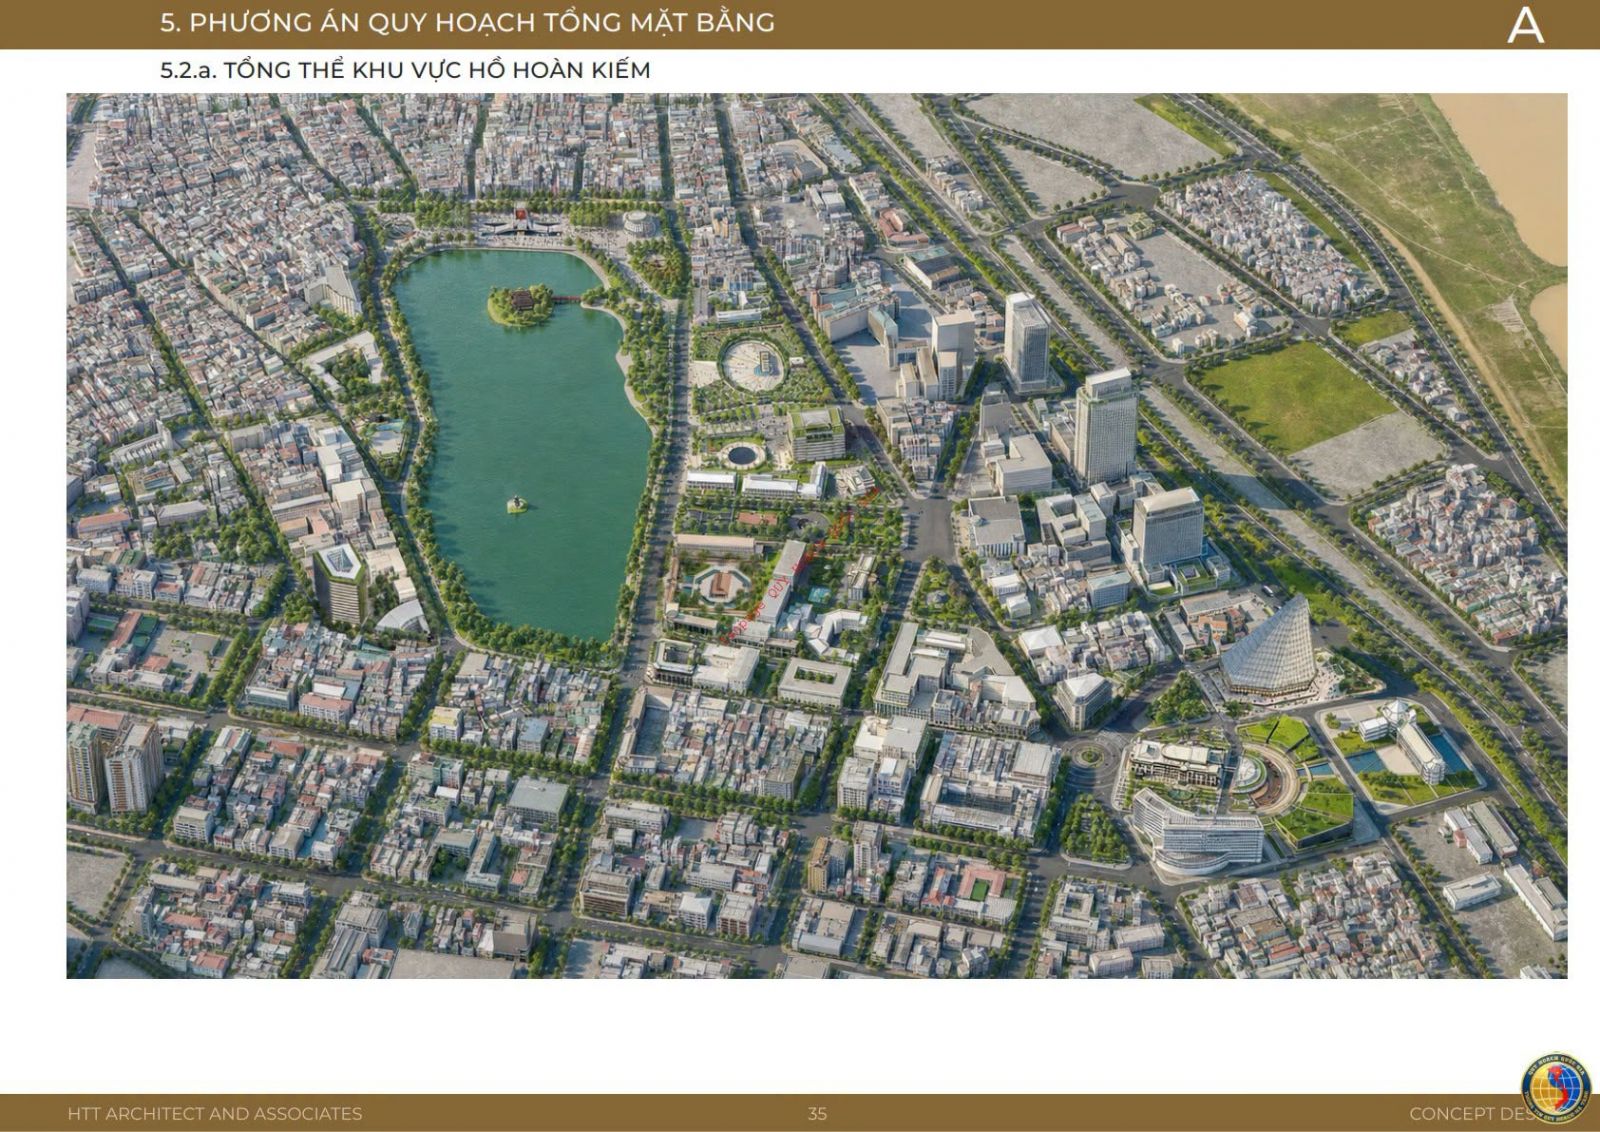Click the subtitle "5.2.a. TỔNG THỂ KHU VỰC HỒ HOÀN KIẾM"

point(405,70)
